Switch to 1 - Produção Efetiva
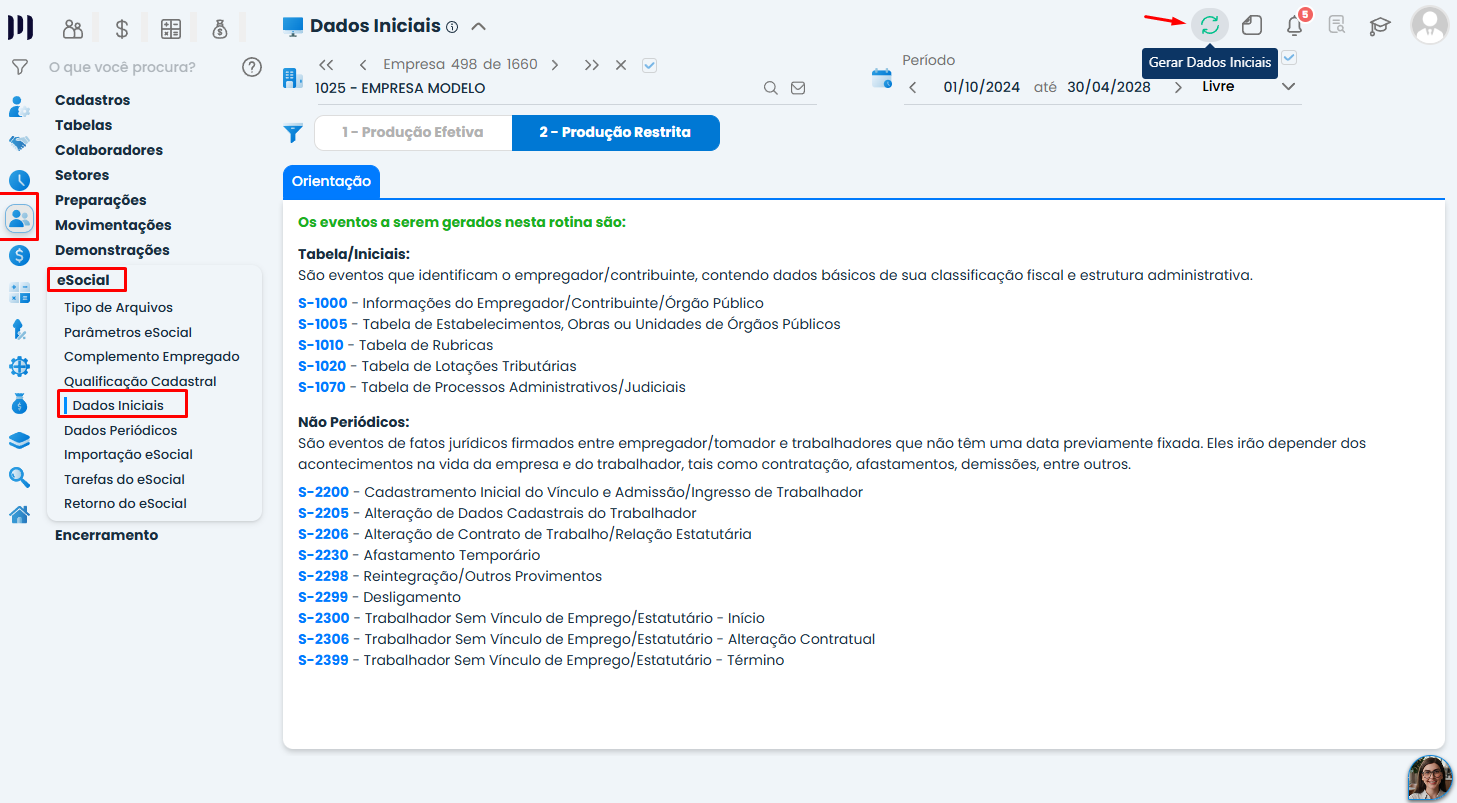Screen dimensions: 1457x803 (413, 133)
